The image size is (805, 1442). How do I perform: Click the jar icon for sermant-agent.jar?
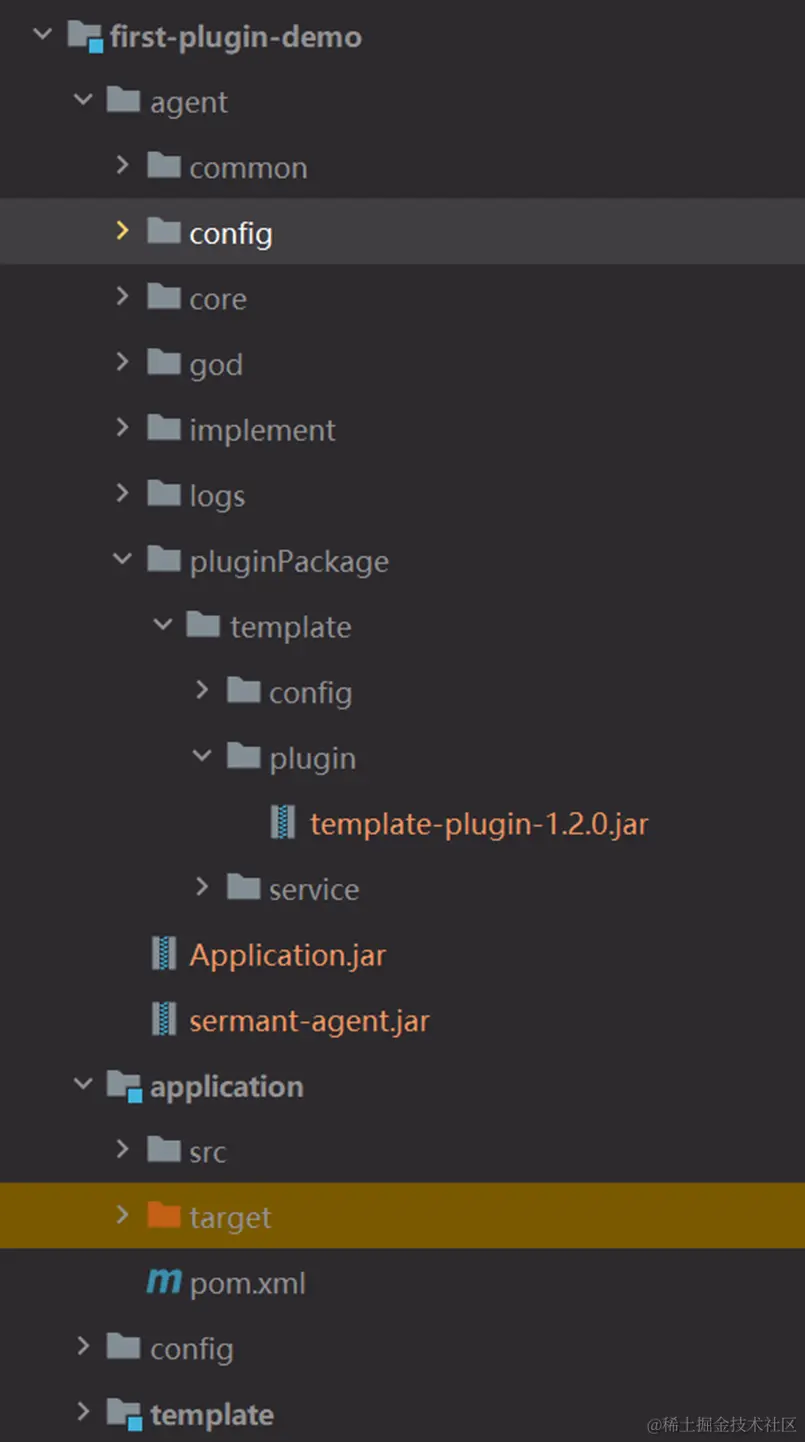(163, 1019)
